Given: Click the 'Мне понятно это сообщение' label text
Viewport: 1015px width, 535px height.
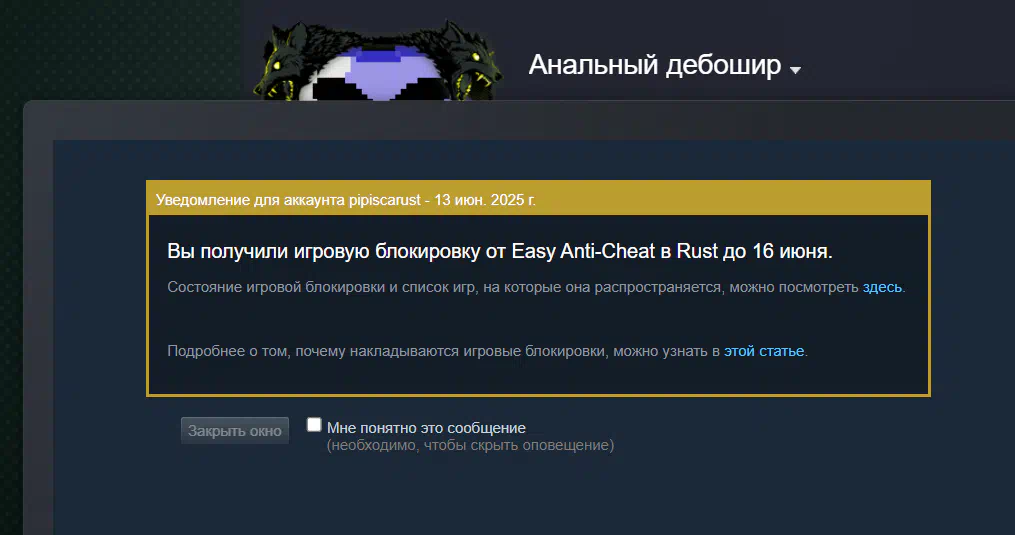Looking at the screenshot, I should tap(426, 427).
